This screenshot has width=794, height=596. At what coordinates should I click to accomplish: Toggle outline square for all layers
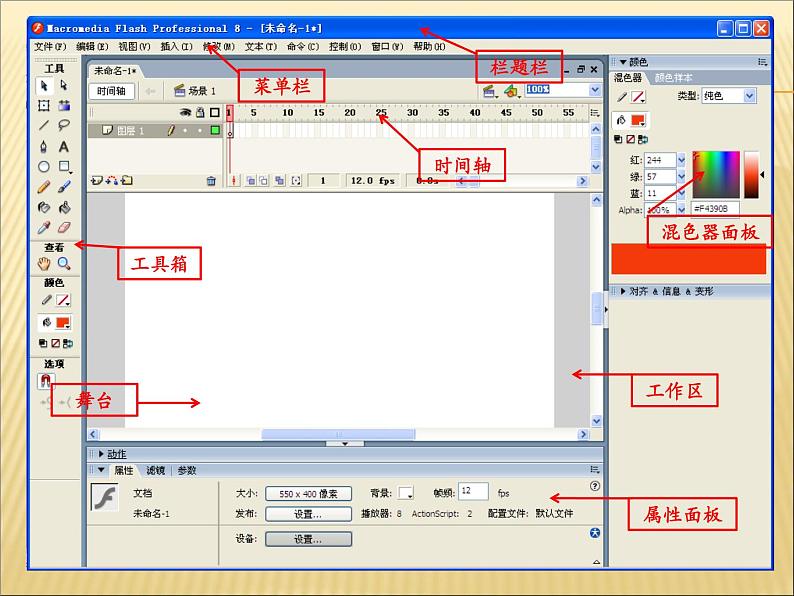[x=215, y=112]
